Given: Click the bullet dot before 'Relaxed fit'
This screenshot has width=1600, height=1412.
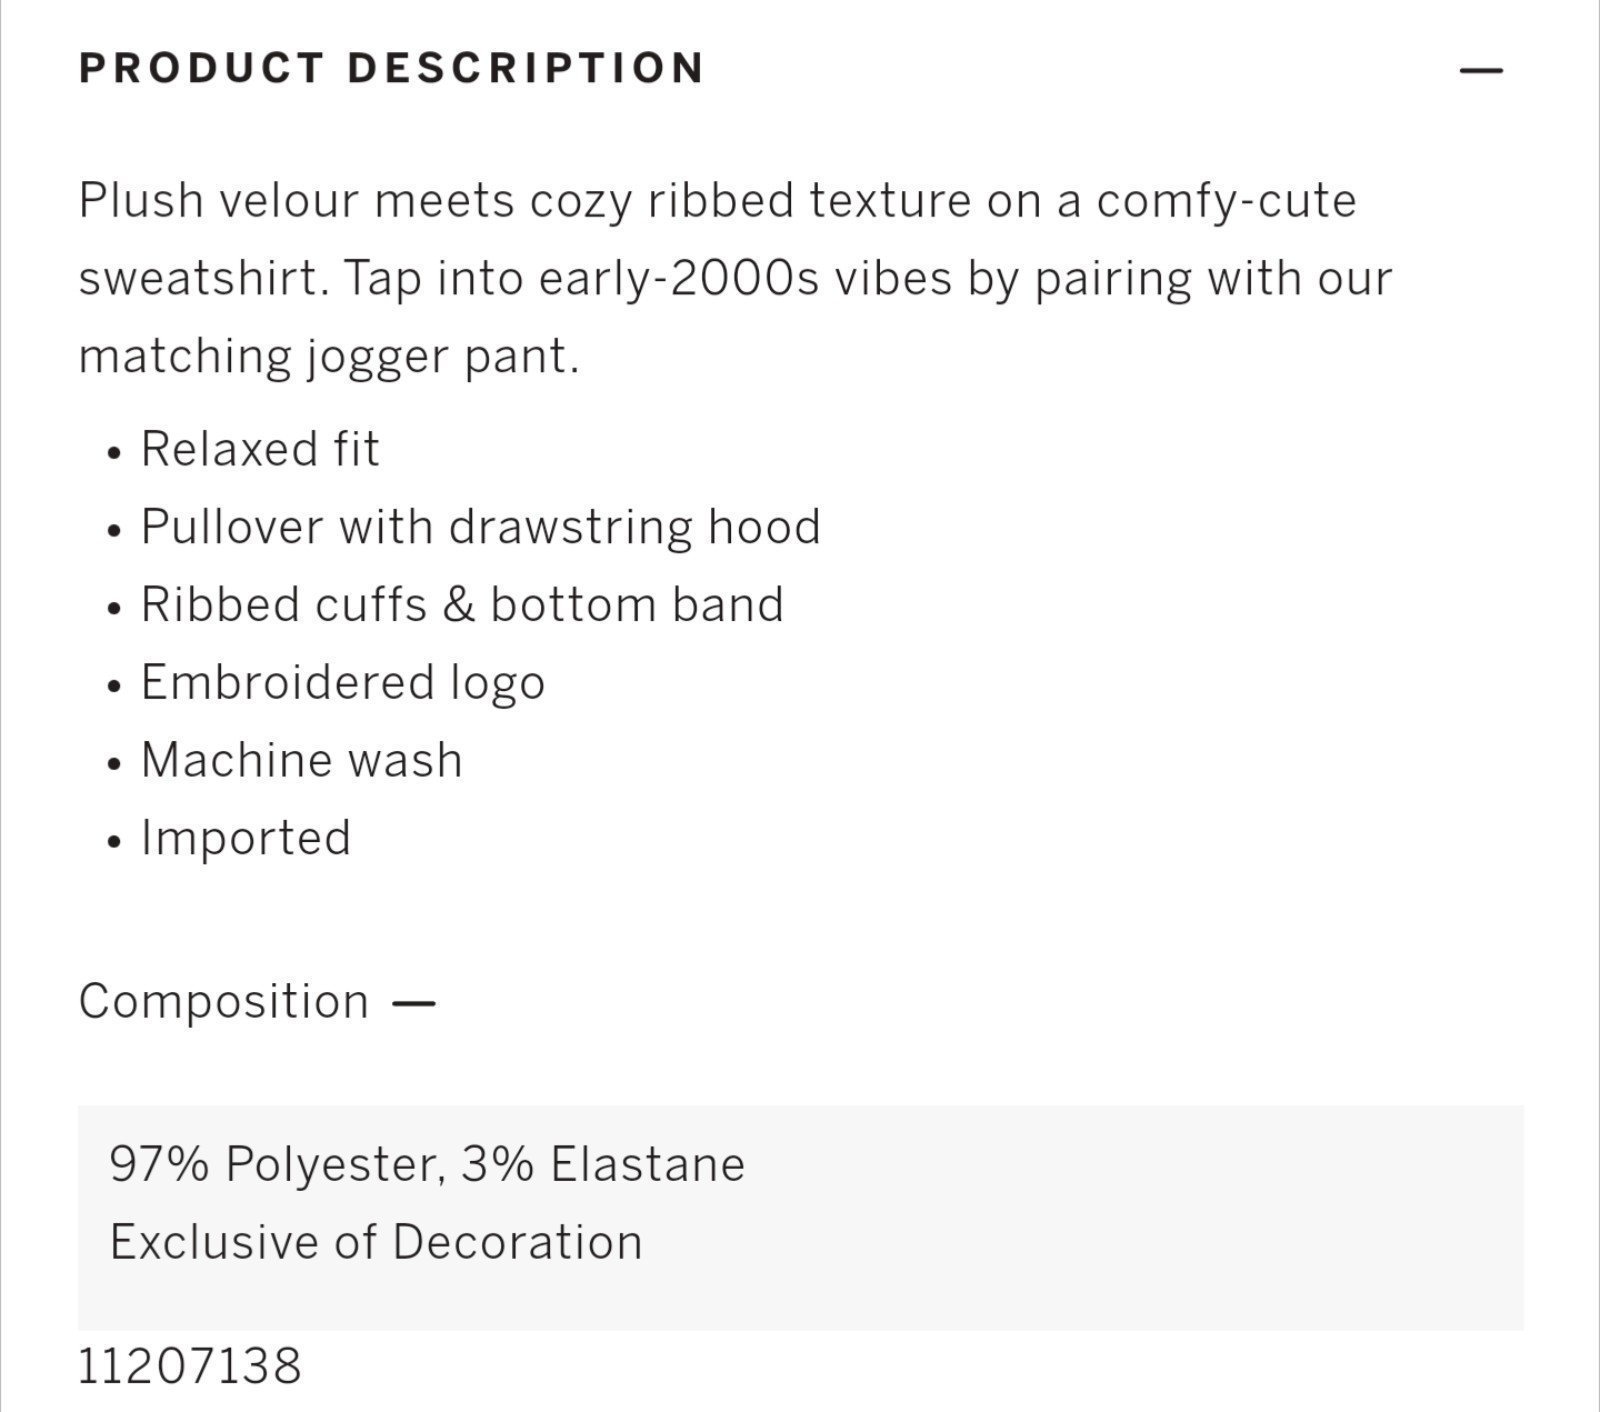Looking at the screenshot, I should [x=115, y=453].
